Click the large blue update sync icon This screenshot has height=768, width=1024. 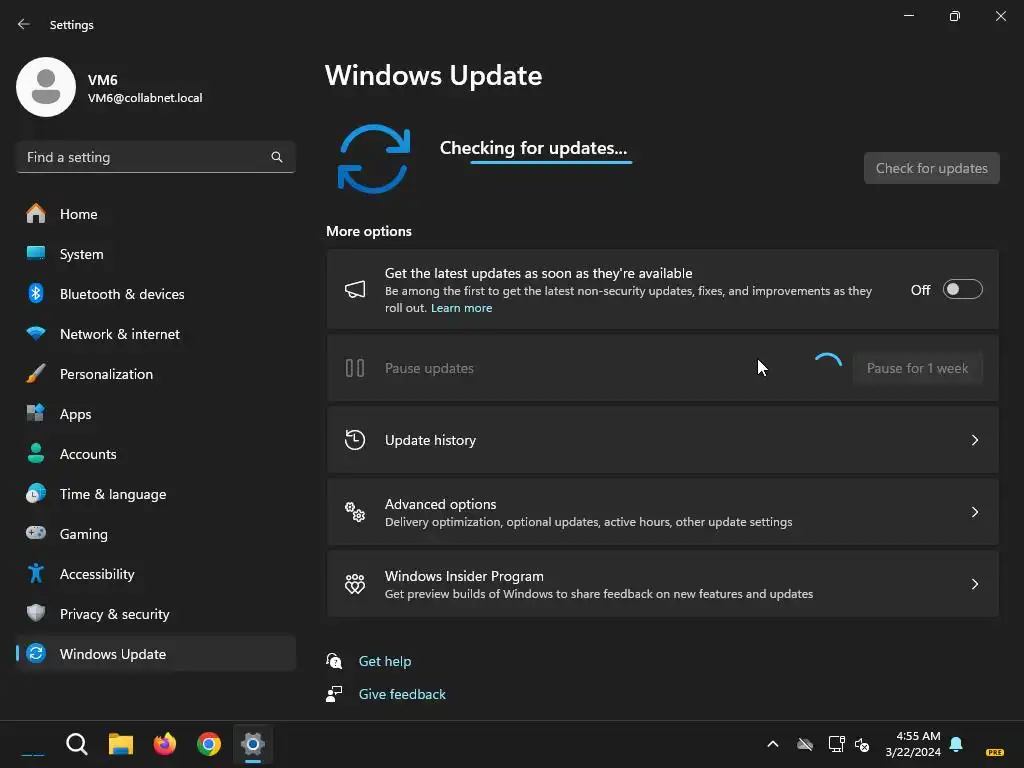[374, 159]
